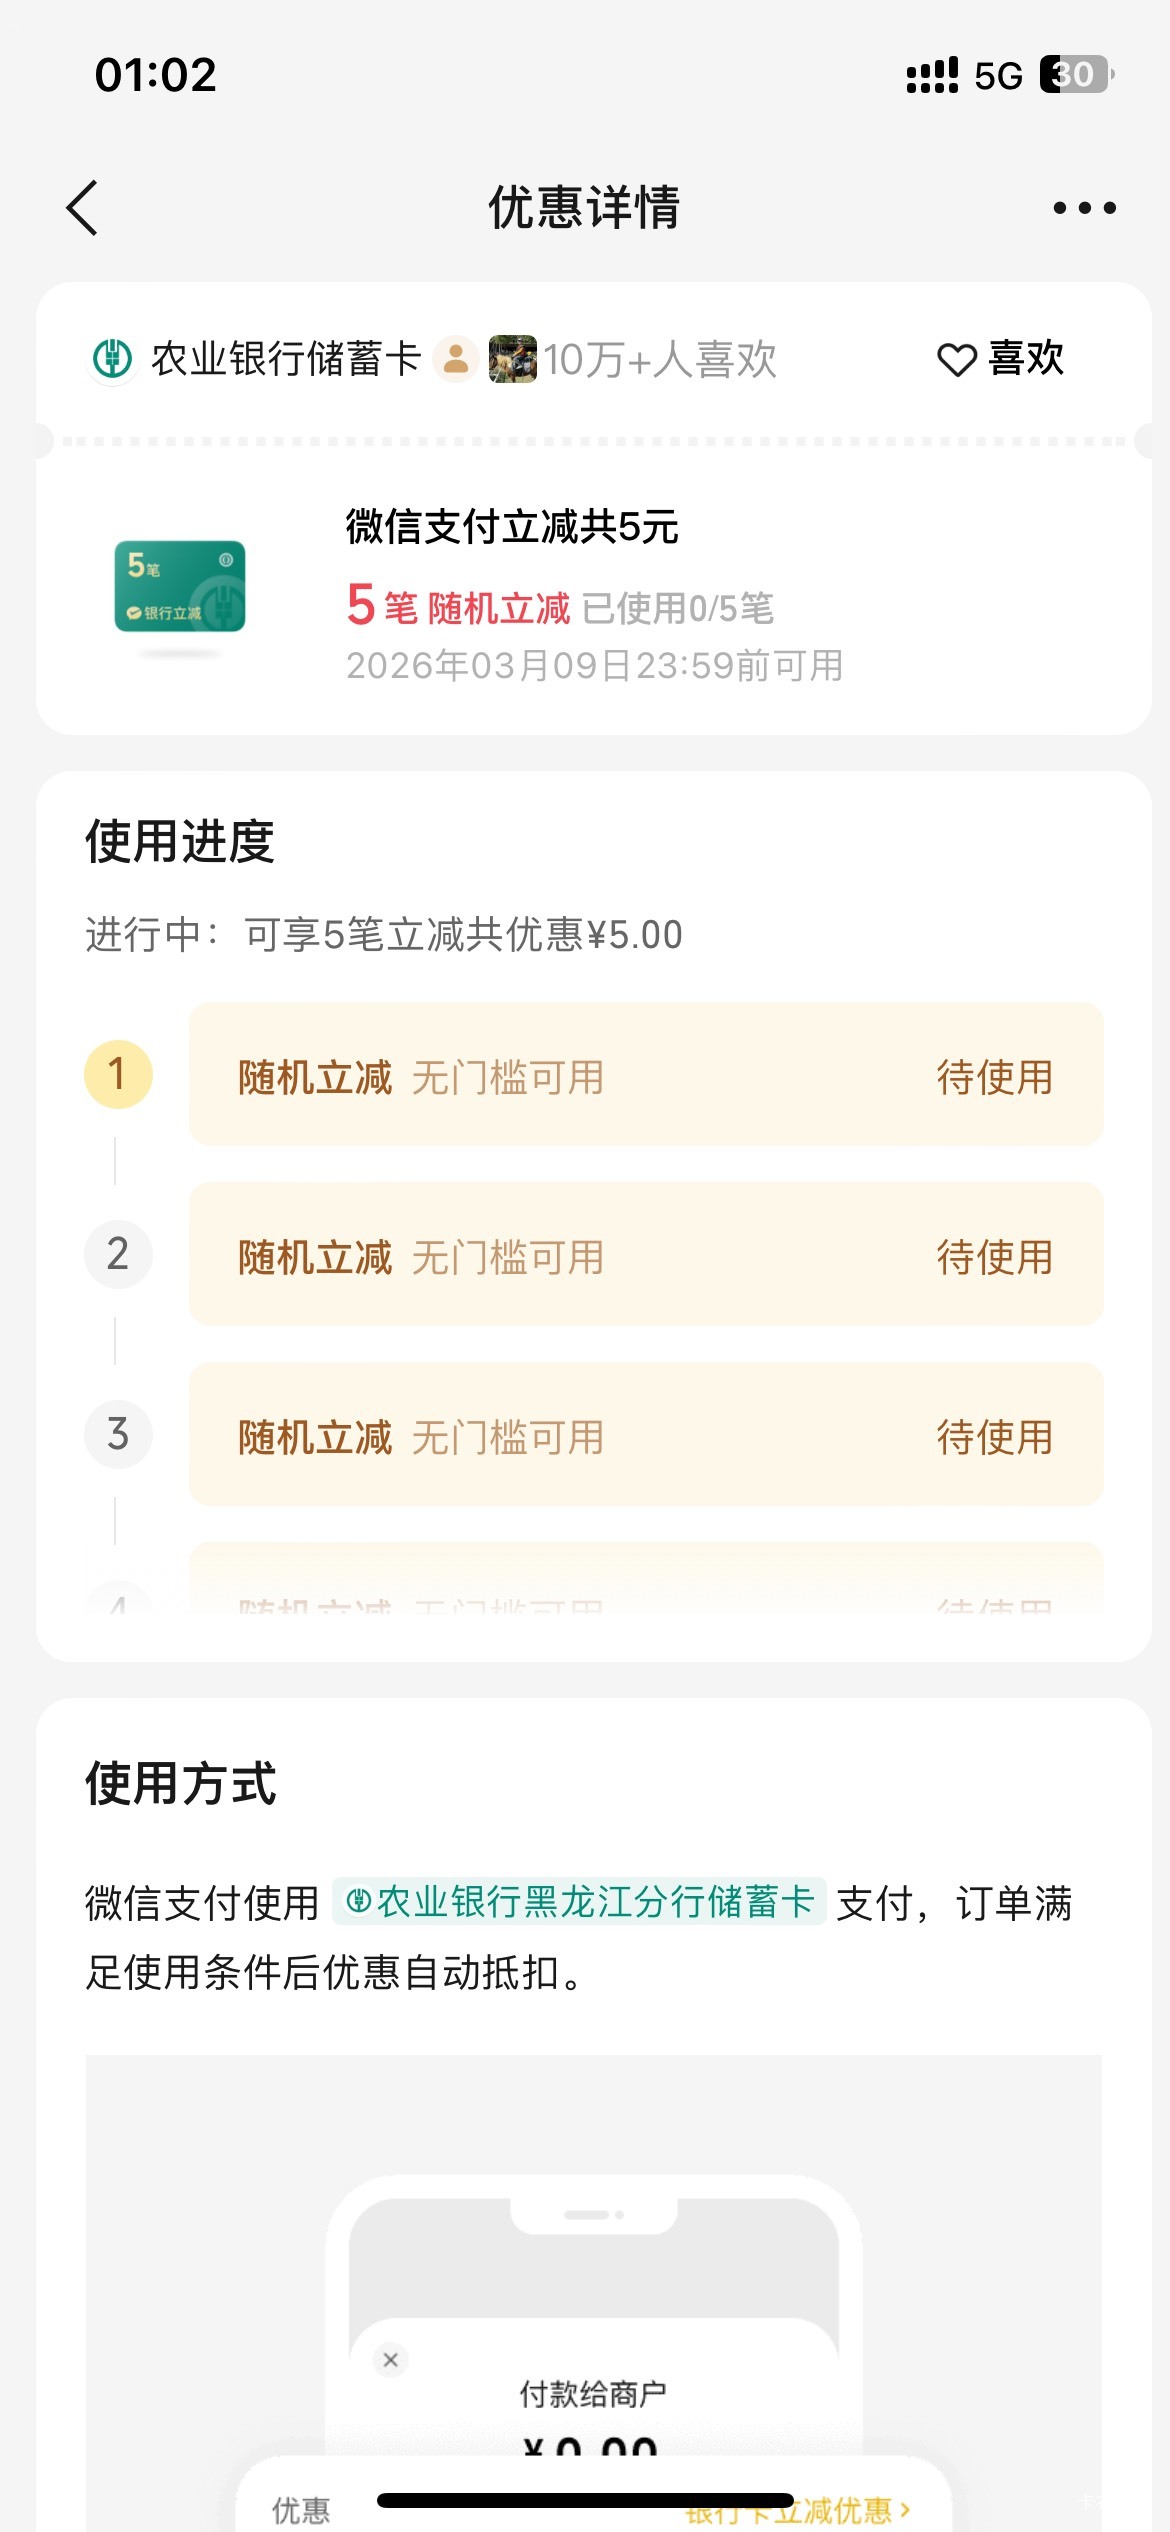This screenshot has width=1170, height=2532.
Task: Tap the heart icon to like
Action: [956, 360]
